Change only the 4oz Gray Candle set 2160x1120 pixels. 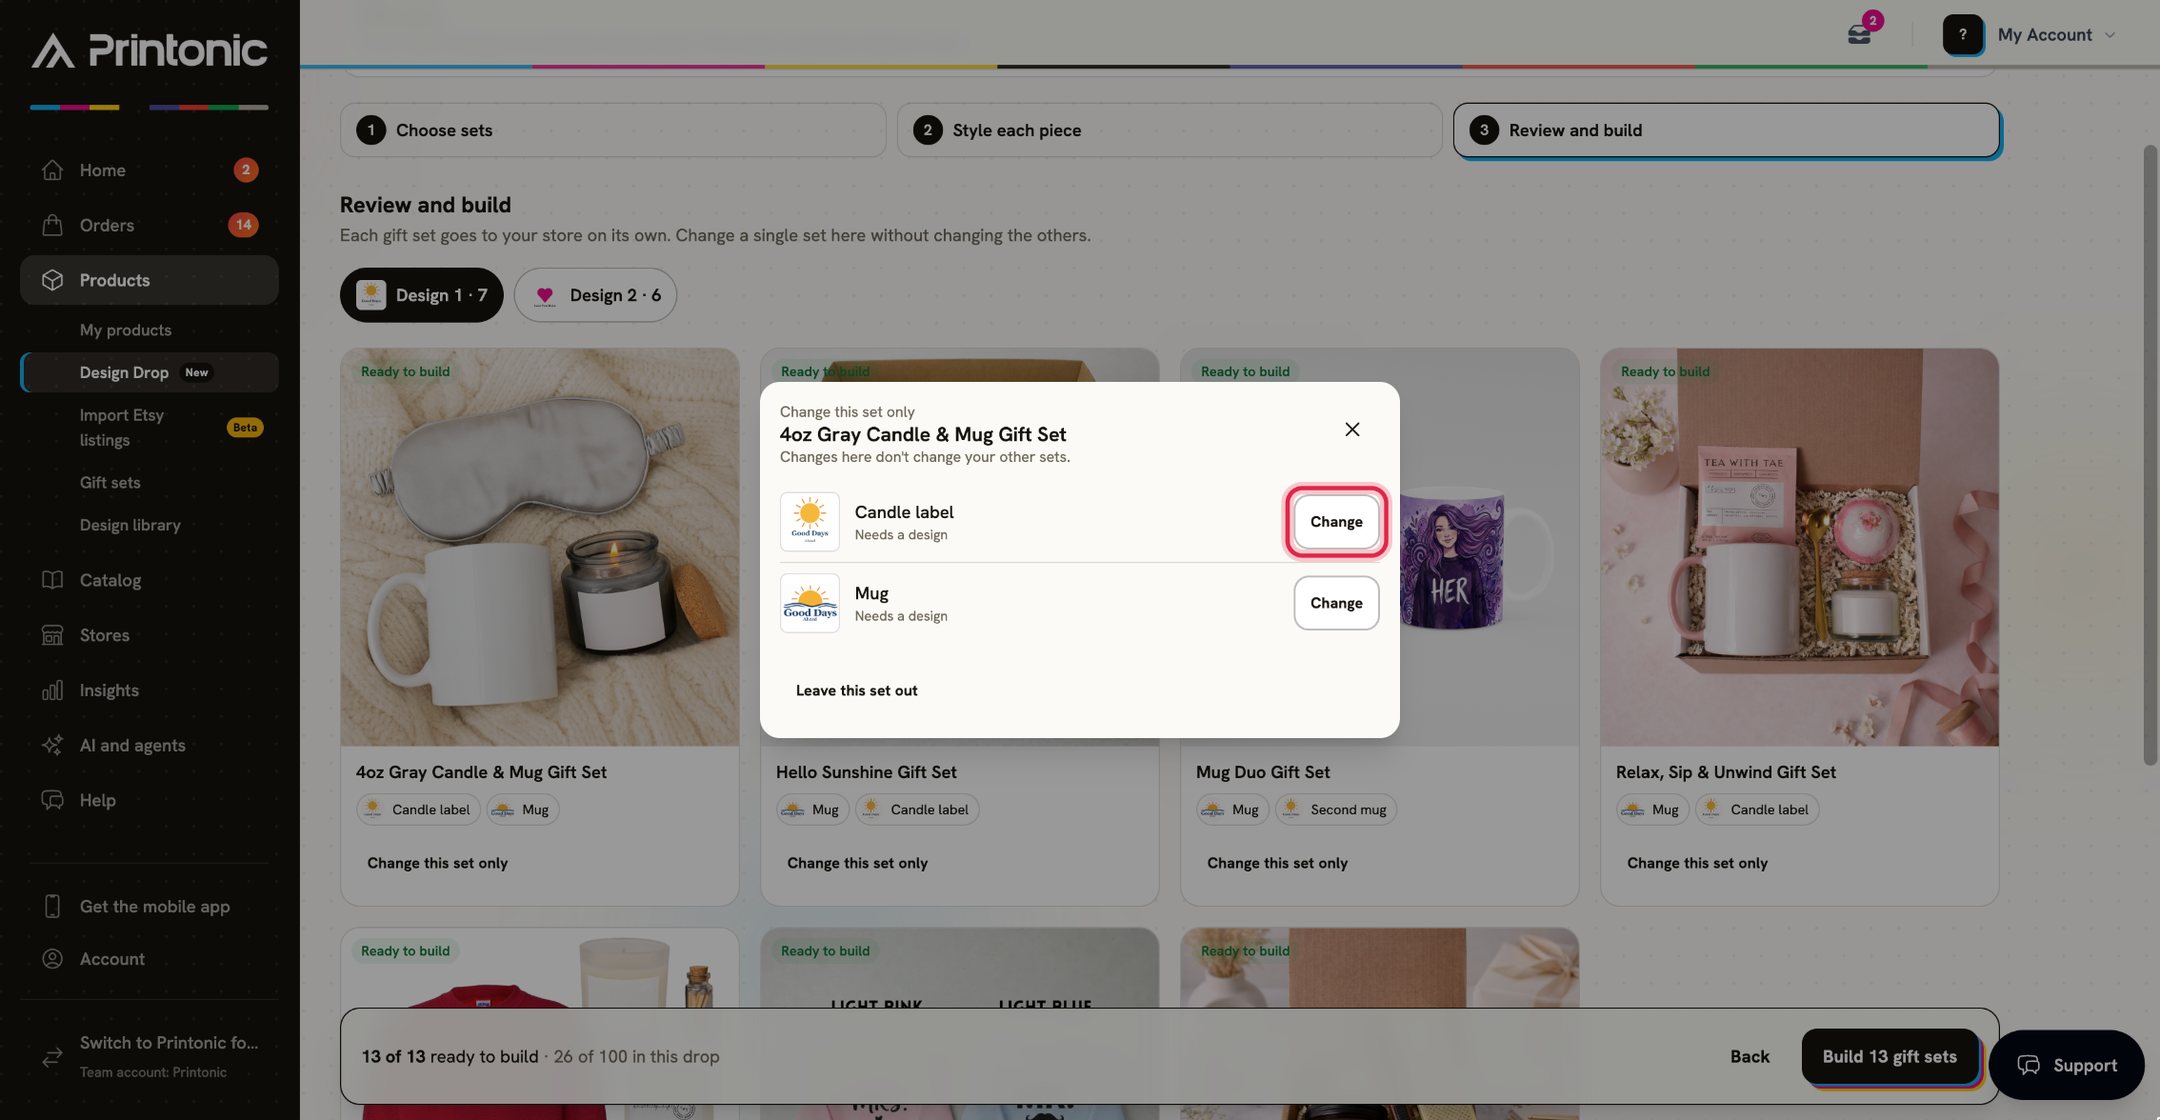[x=437, y=863]
